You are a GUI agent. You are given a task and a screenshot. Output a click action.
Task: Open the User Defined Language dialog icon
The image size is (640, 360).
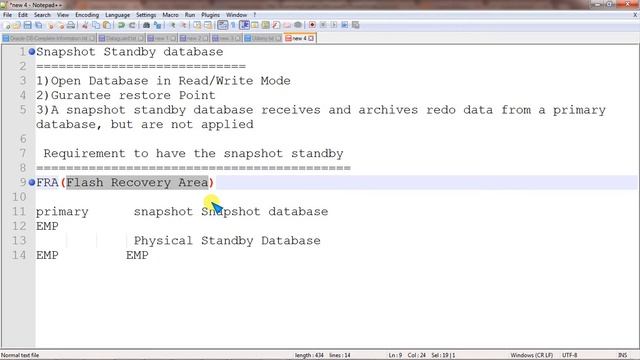pos(255,25)
